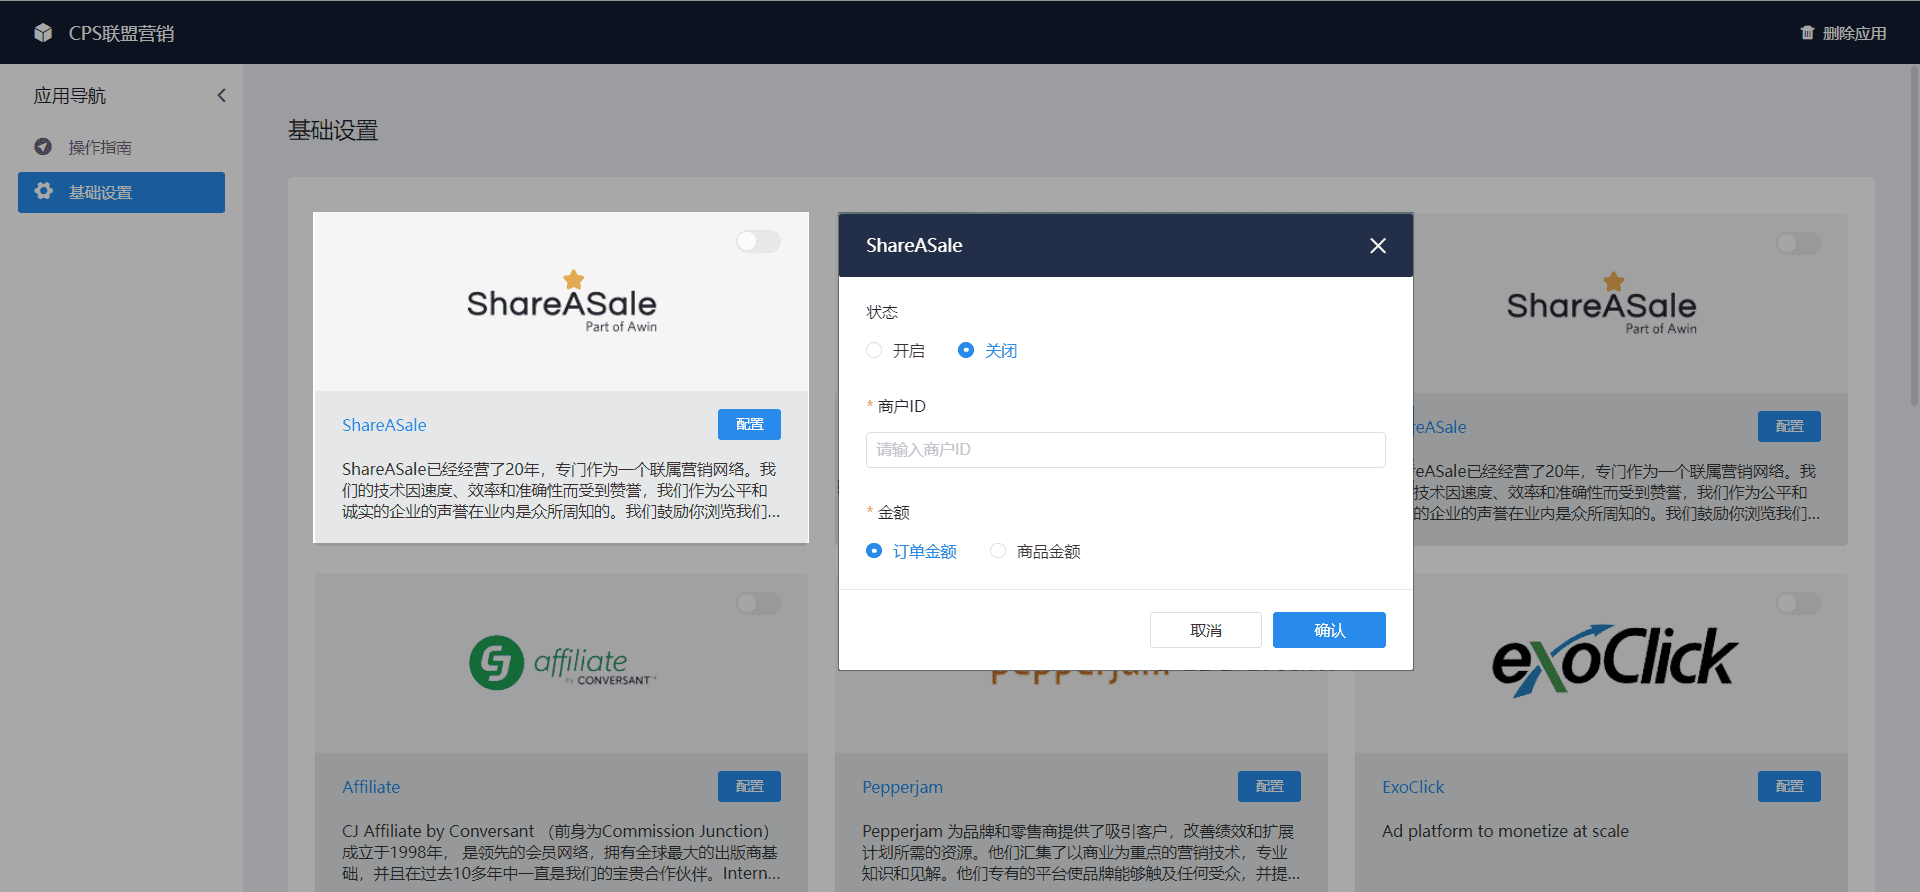1920x892 pixels.
Task: Click the 'Ad platform to monetize at scale' text
Action: click(x=1505, y=831)
